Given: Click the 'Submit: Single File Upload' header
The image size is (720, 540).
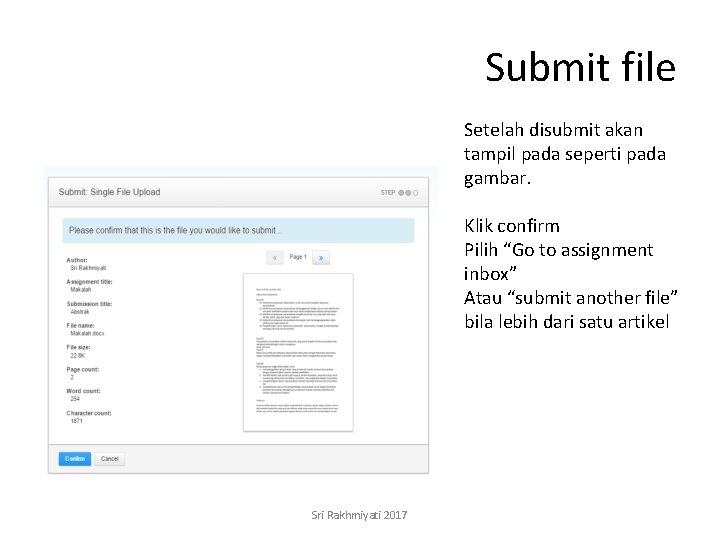Looking at the screenshot, I should click(x=109, y=192).
